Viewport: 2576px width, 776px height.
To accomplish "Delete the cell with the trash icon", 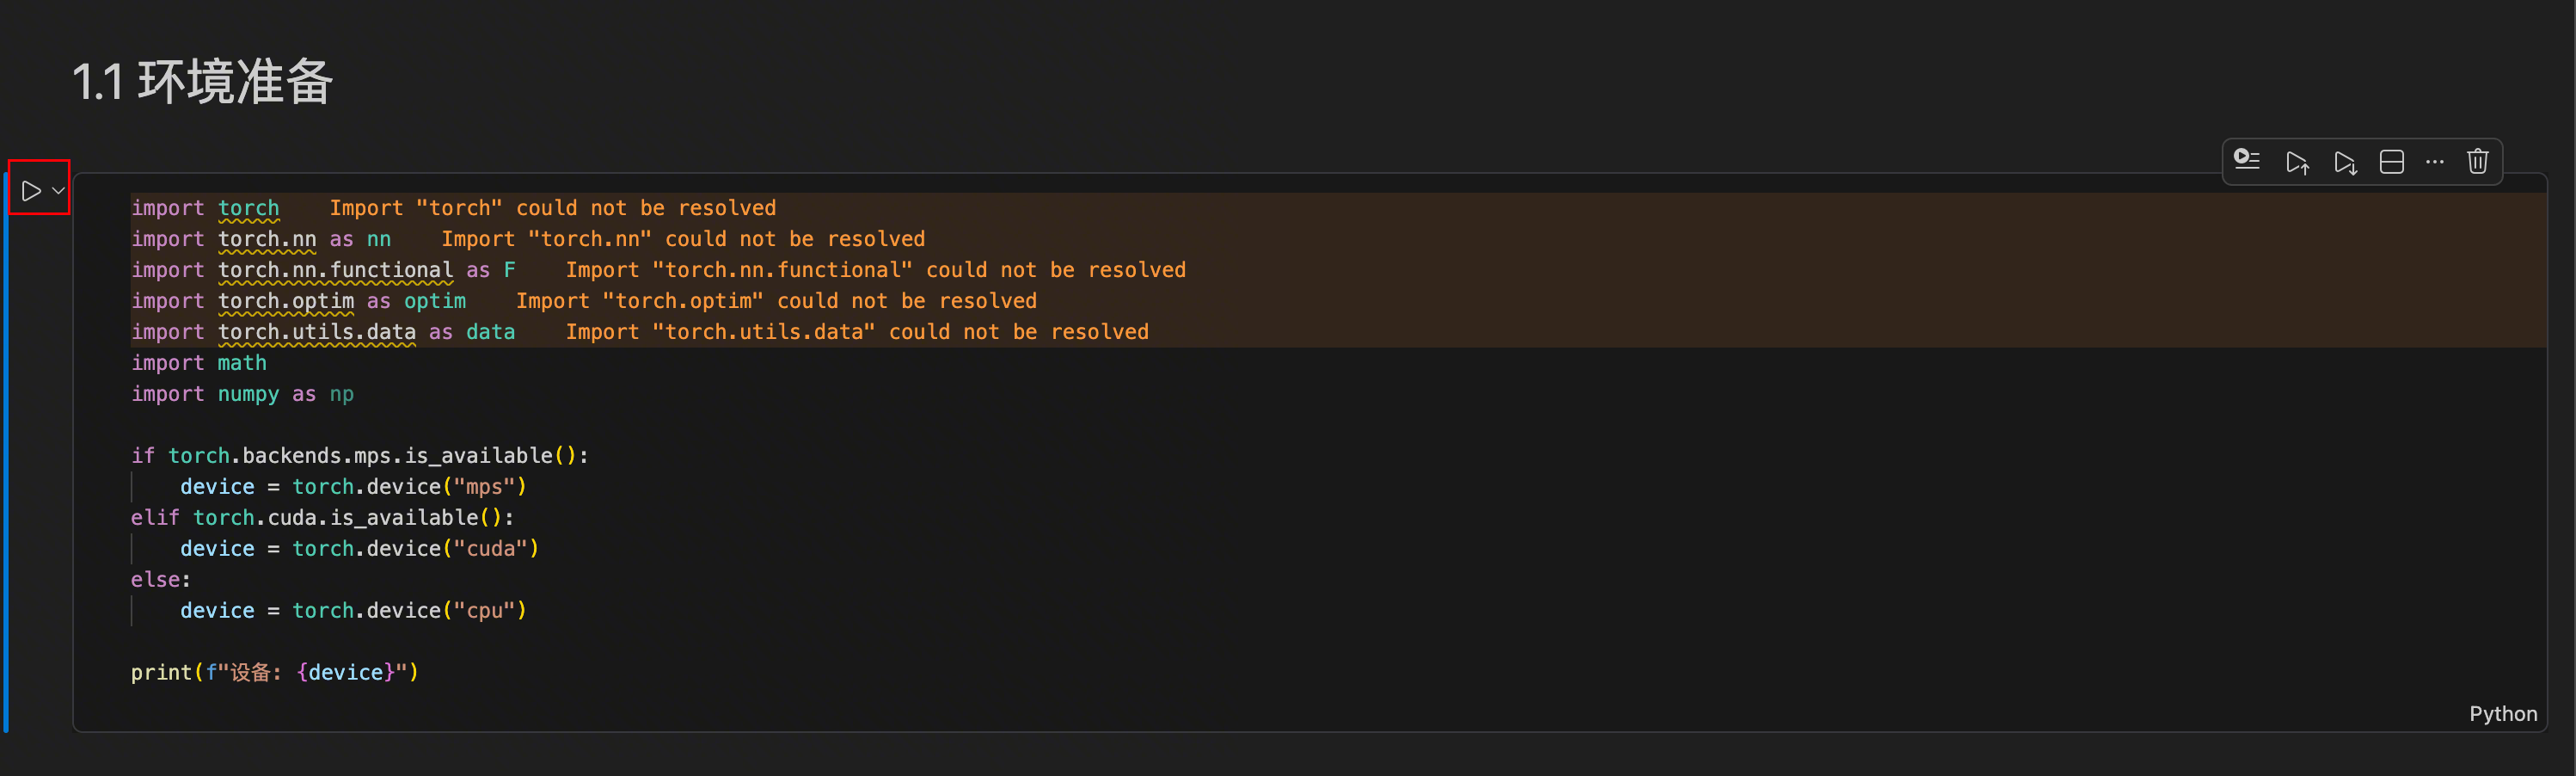I will 2477,162.
